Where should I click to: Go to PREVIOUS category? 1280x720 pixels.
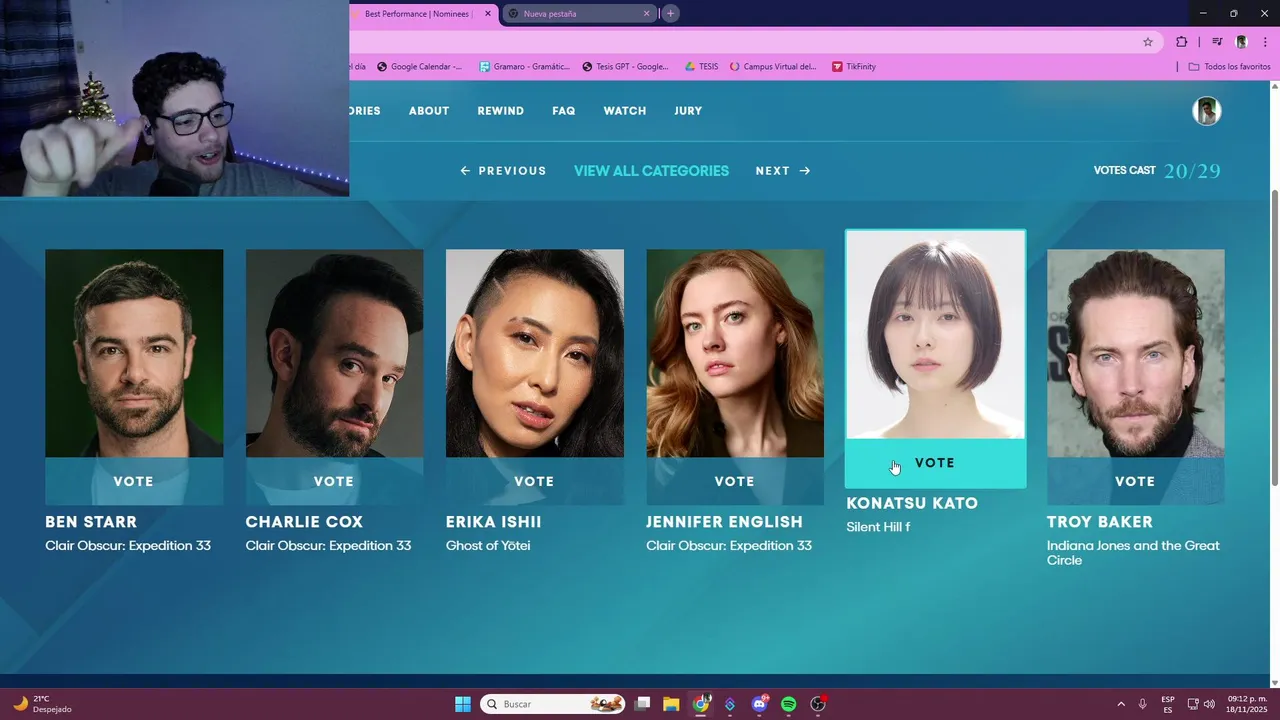(x=503, y=171)
